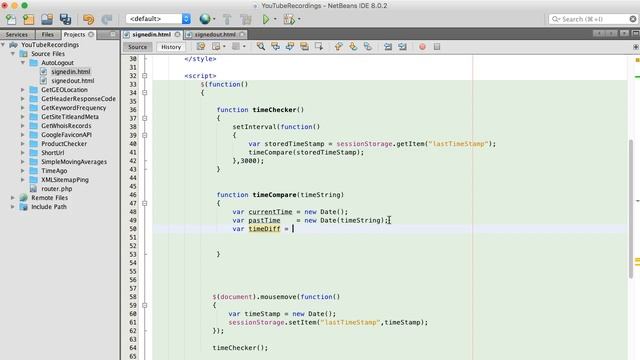This screenshot has width=640, height=360.
Task: Start macro recording red circle icon
Action: point(422,47)
